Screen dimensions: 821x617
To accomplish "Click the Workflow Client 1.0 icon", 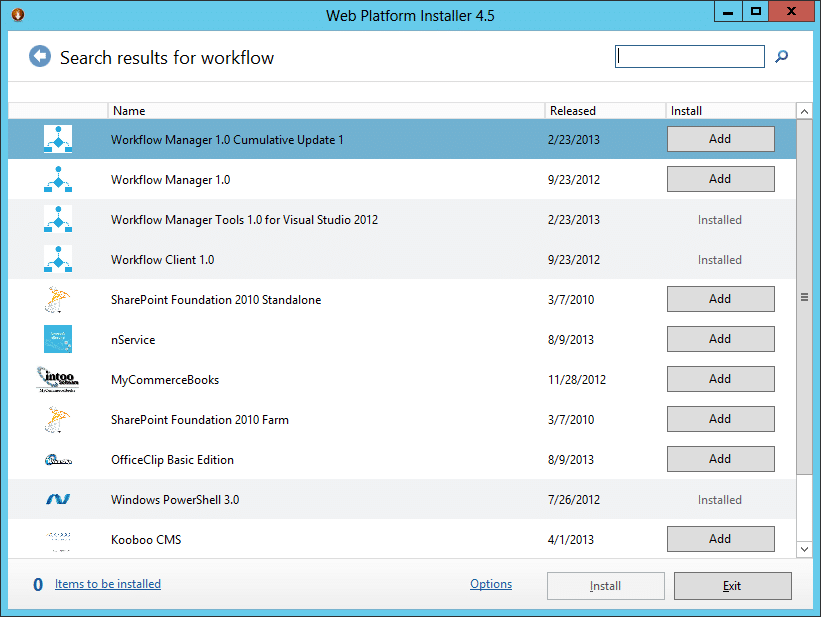I will pyautogui.click(x=58, y=259).
